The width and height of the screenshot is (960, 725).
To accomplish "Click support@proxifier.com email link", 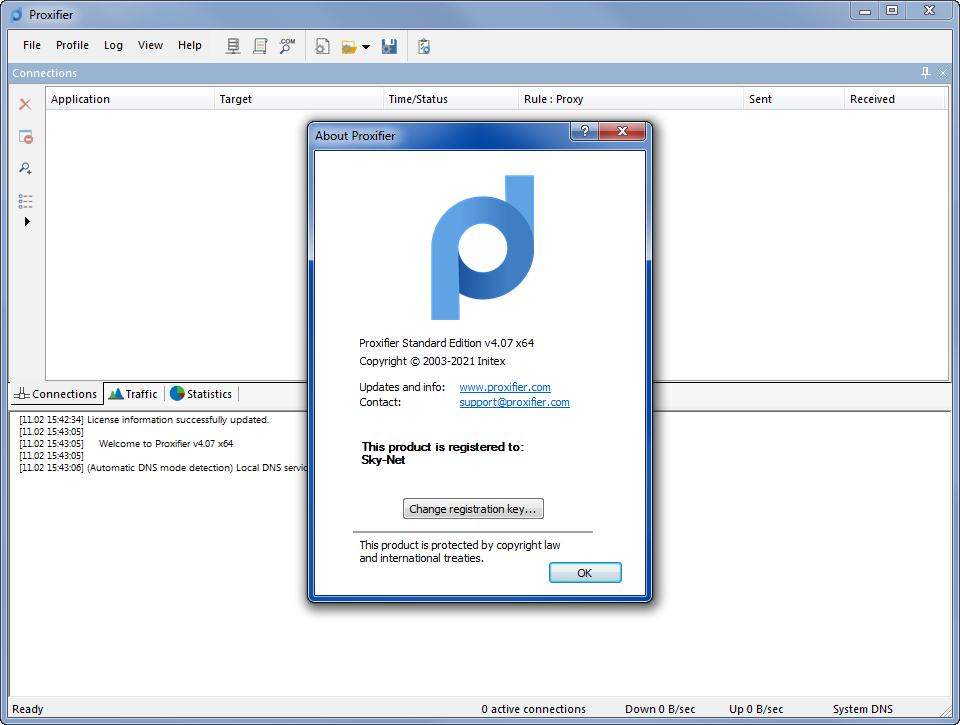I will click(x=514, y=402).
